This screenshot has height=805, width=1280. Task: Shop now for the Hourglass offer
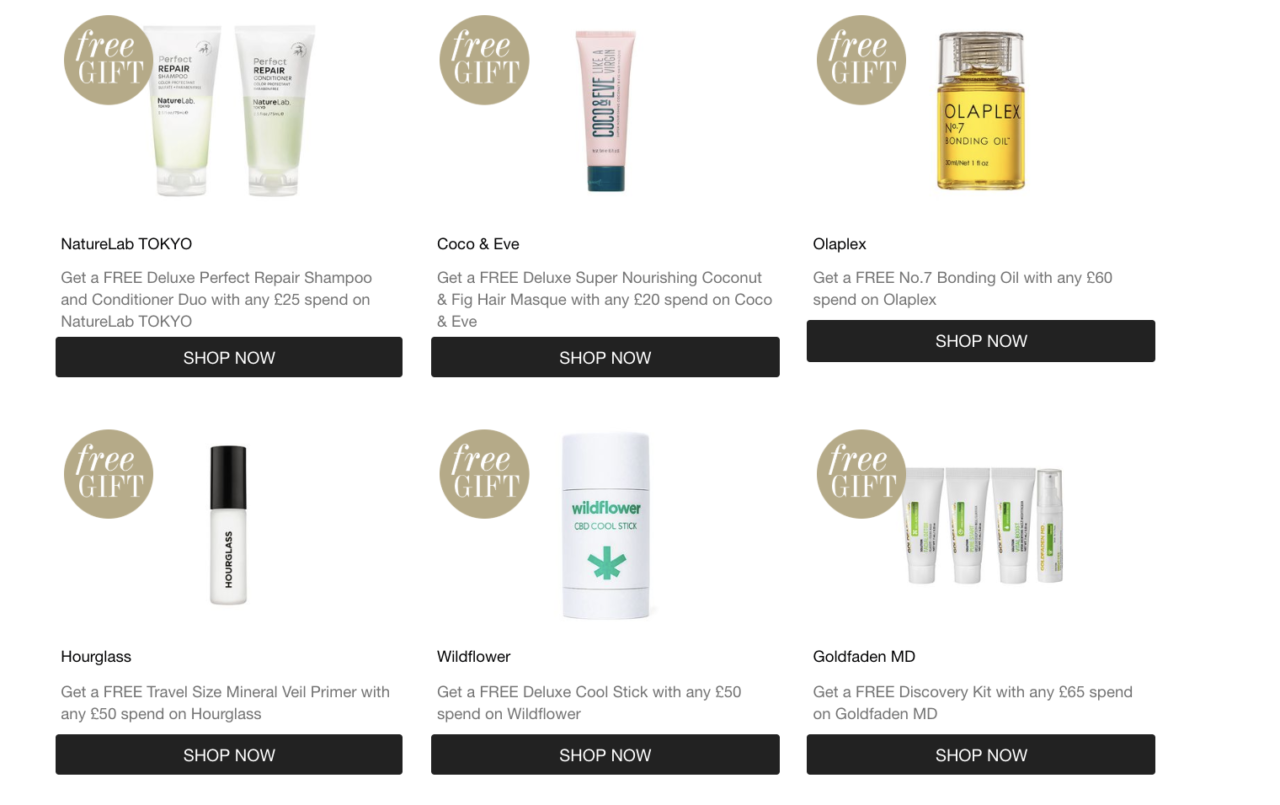point(229,755)
